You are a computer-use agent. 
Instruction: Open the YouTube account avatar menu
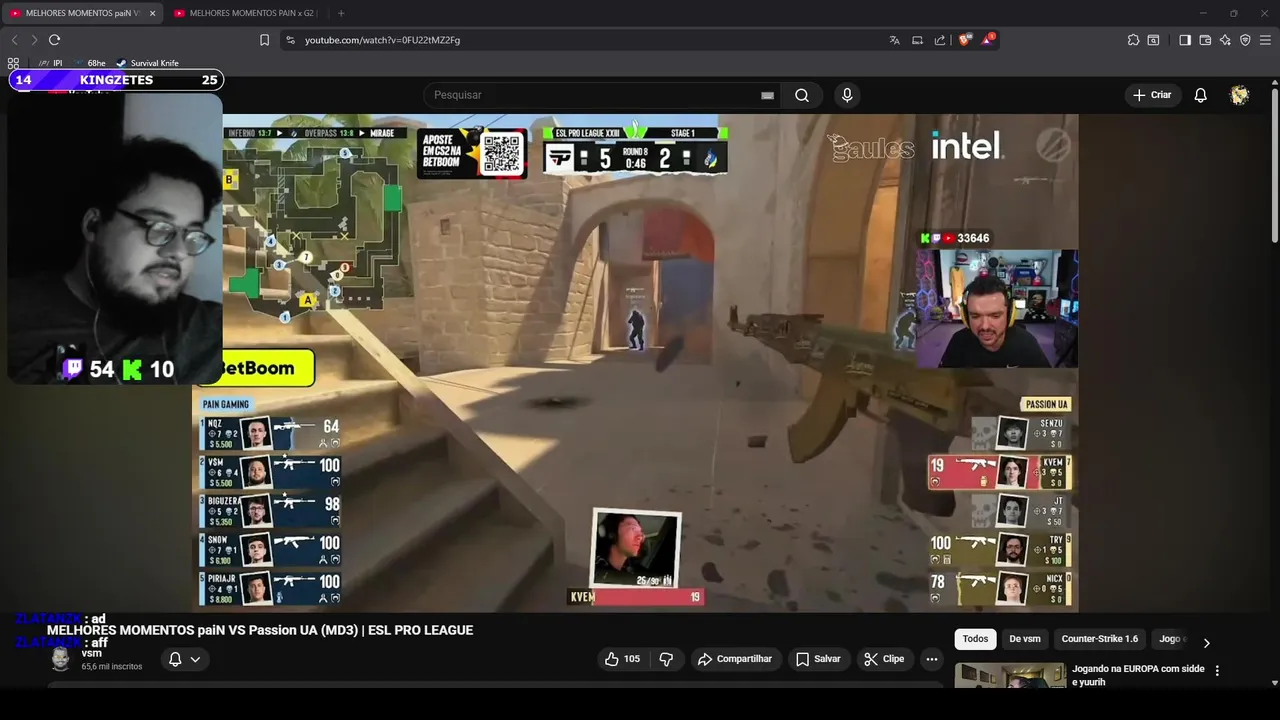1240,95
